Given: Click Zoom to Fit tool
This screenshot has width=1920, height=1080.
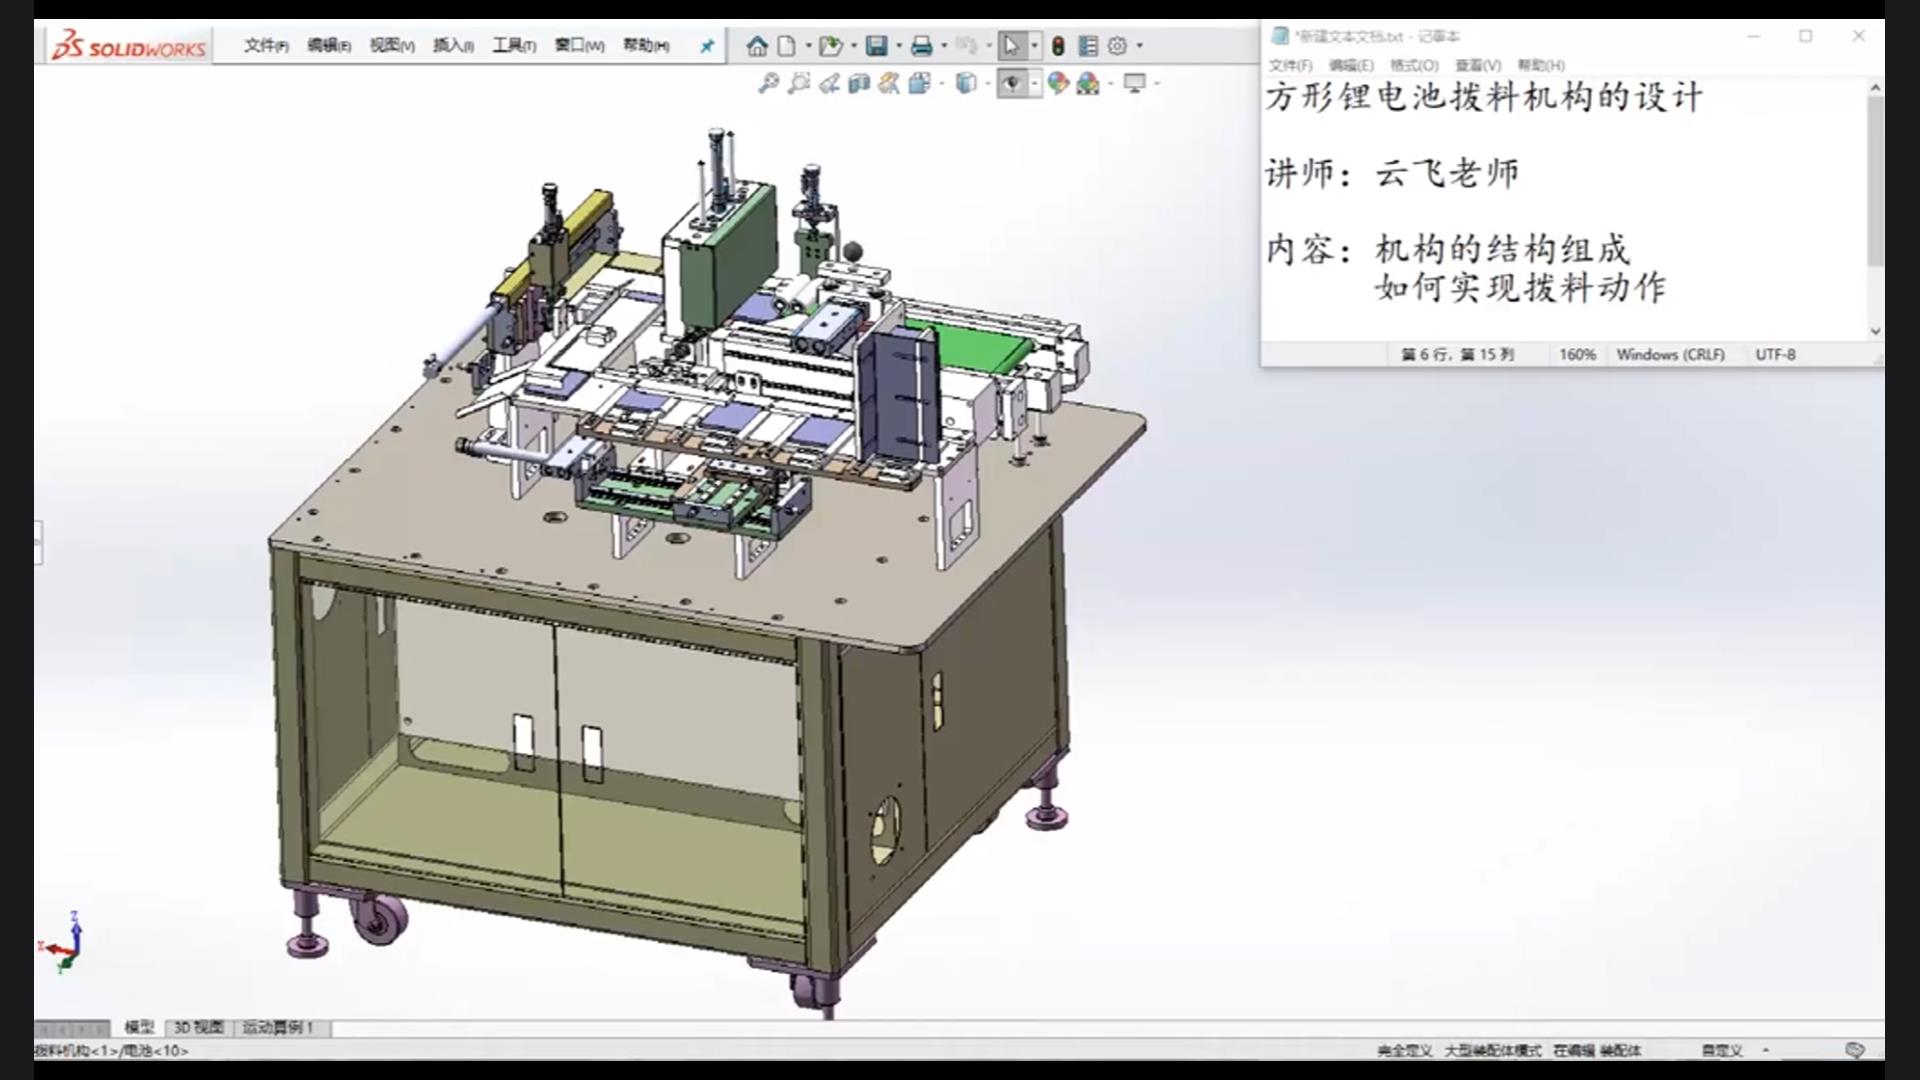Looking at the screenshot, I should (768, 84).
